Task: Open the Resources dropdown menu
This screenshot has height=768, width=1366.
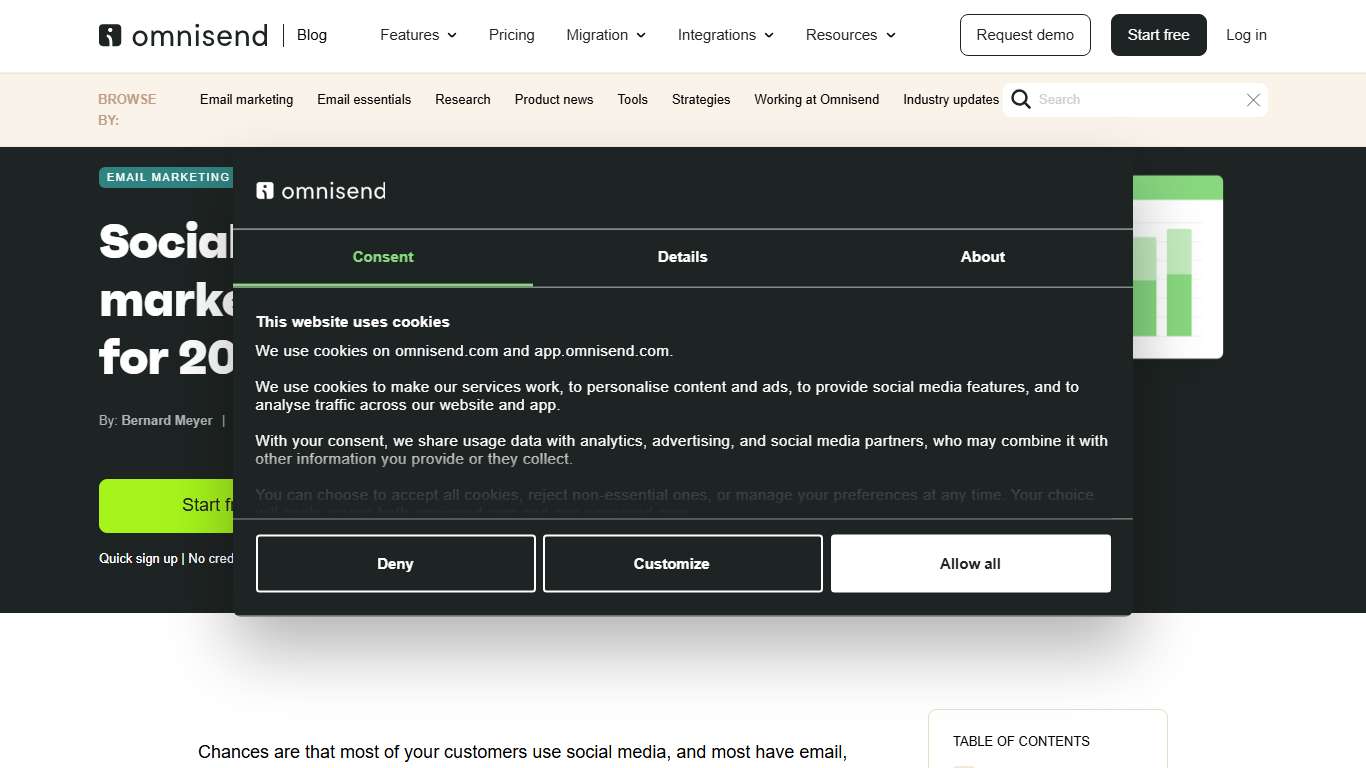Action: point(850,35)
